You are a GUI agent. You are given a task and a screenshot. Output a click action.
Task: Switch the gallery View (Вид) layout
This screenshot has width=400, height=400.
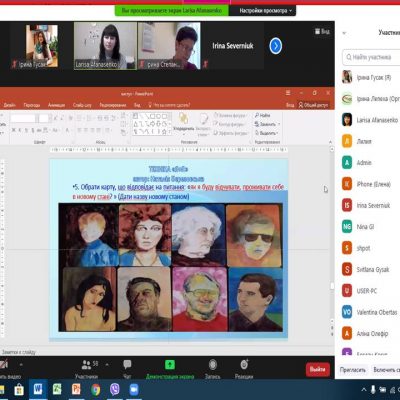pyautogui.click(x=322, y=31)
